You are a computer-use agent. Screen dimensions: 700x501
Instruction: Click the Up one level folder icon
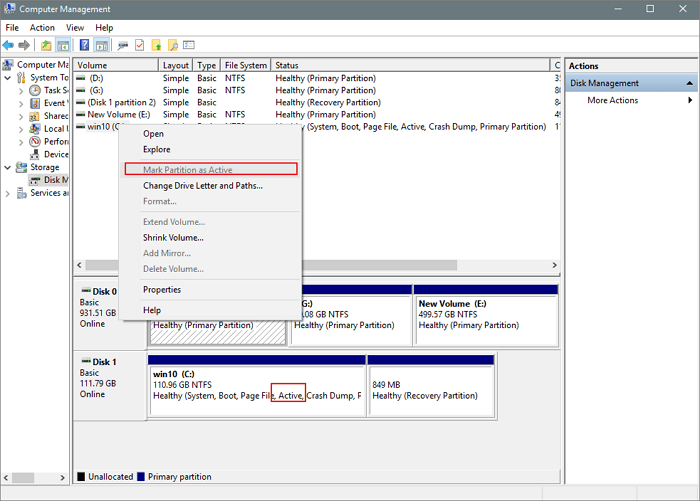coord(46,45)
